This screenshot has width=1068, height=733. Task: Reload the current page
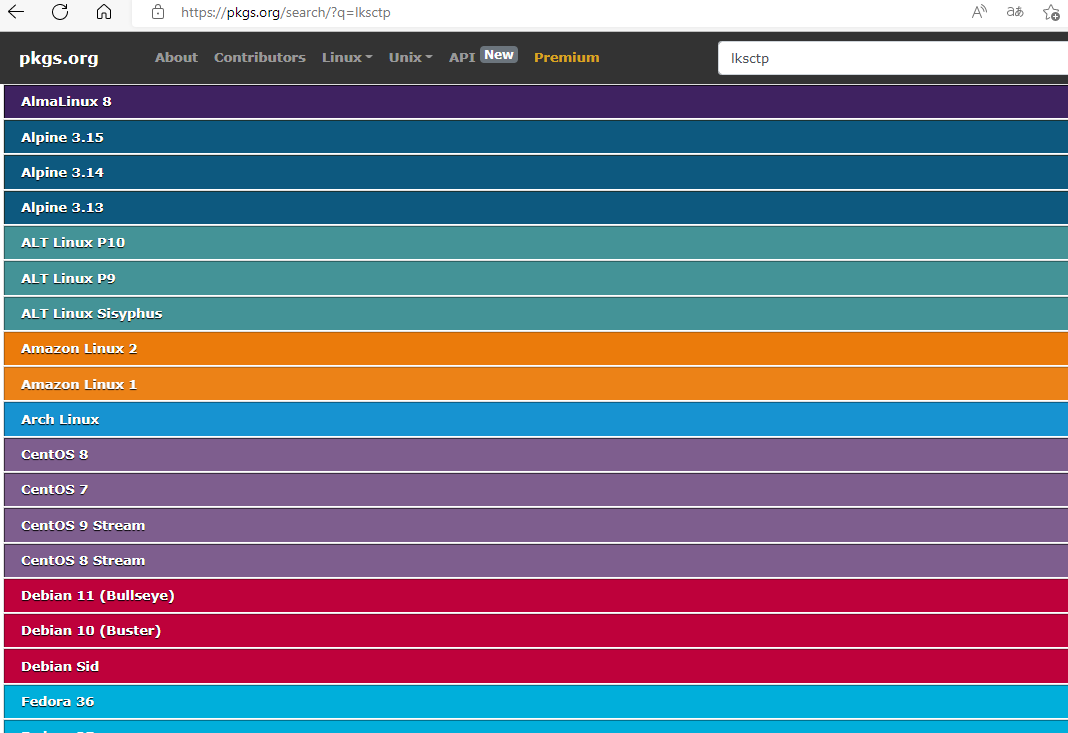pos(60,12)
